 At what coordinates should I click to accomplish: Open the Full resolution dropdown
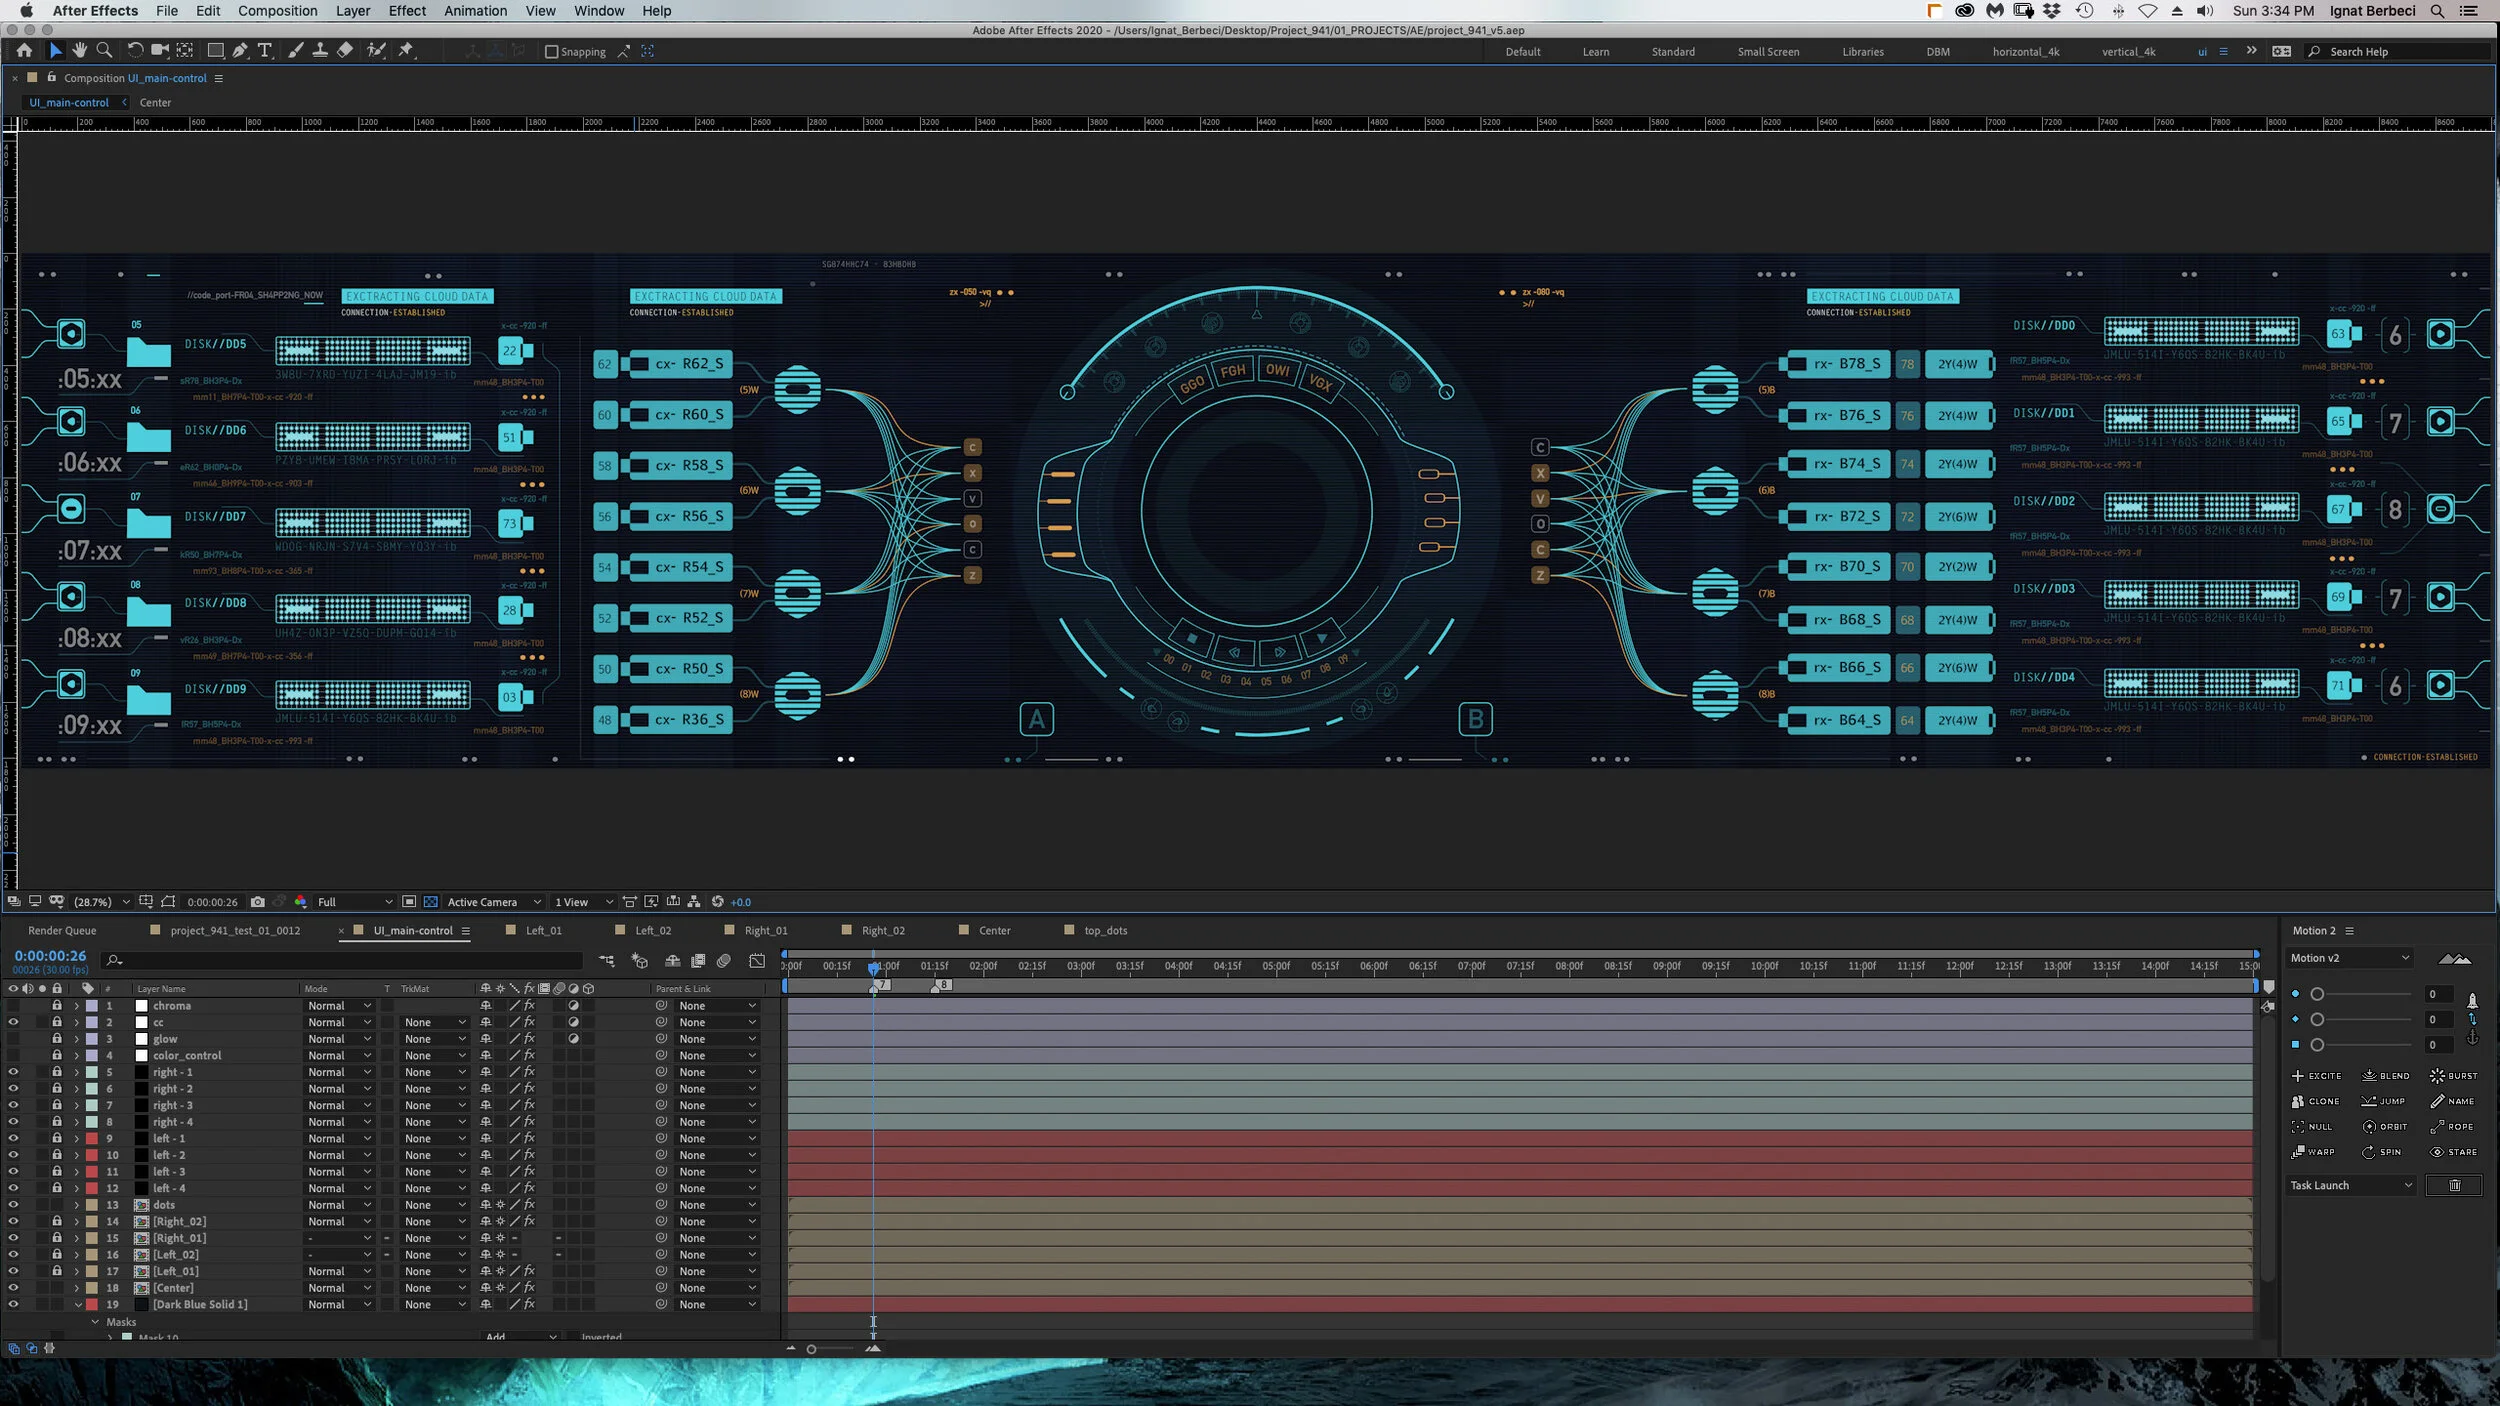tap(354, 902)
